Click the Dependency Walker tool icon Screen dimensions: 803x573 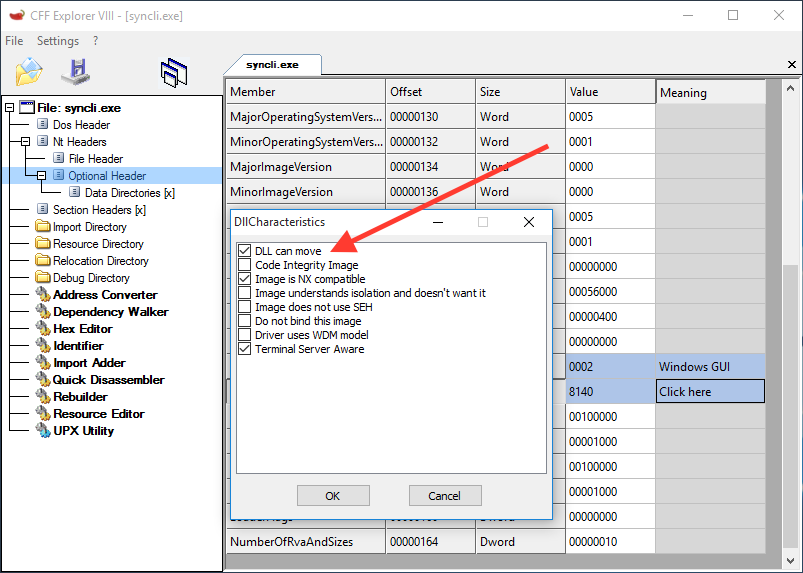pyautogui.click(x=43, y=311)
